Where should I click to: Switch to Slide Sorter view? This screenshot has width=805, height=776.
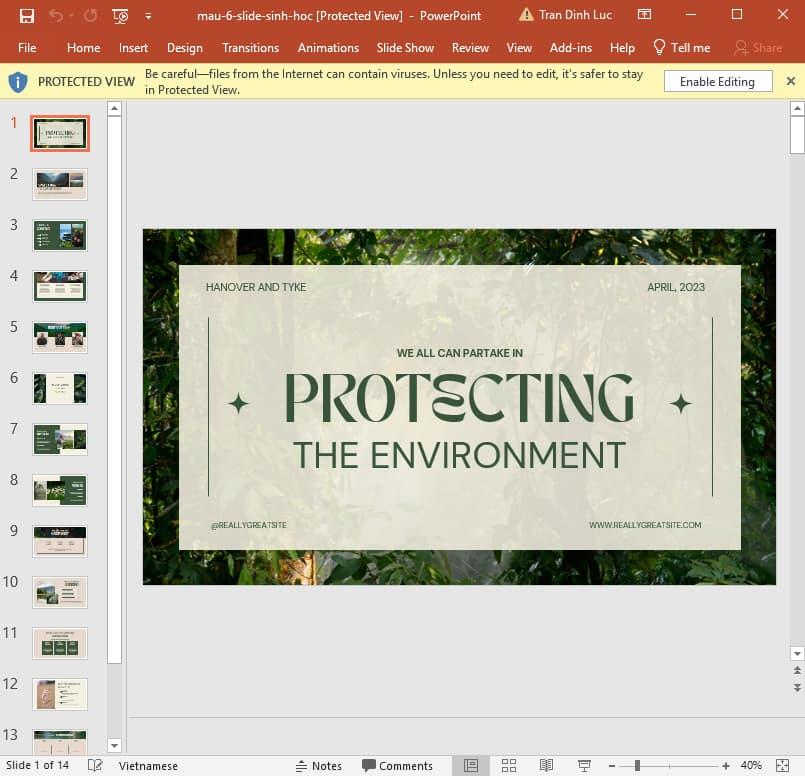(509, 765)
